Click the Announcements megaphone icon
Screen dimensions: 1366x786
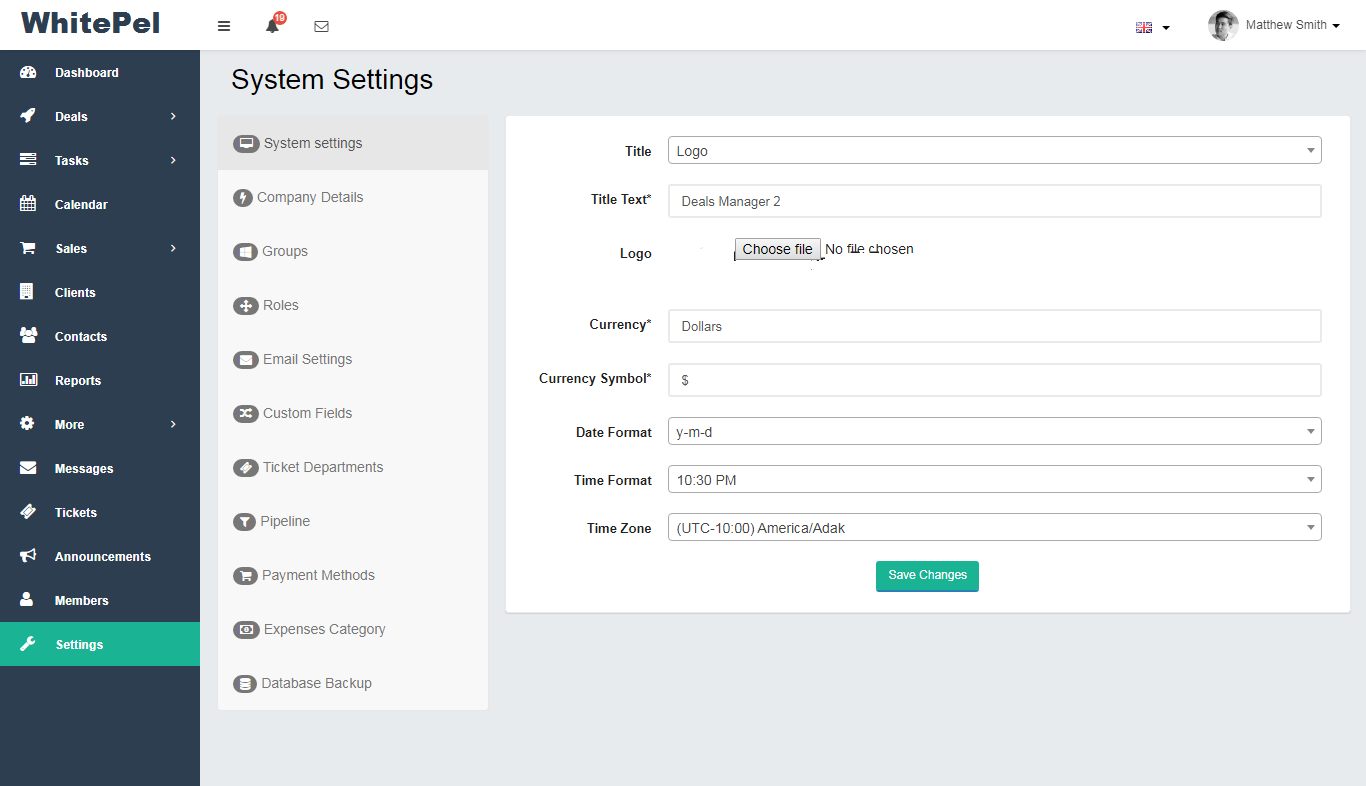tap(28, 556)
